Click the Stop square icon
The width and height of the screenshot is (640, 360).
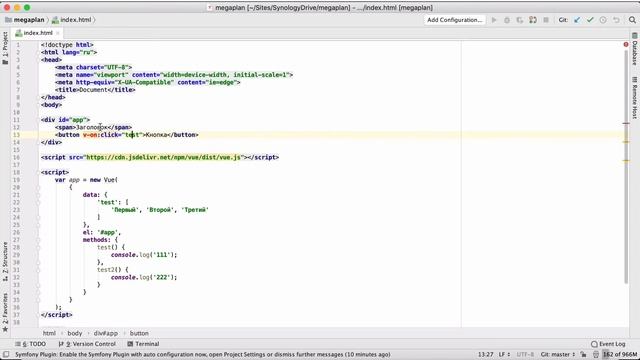(x=546, y=20)
